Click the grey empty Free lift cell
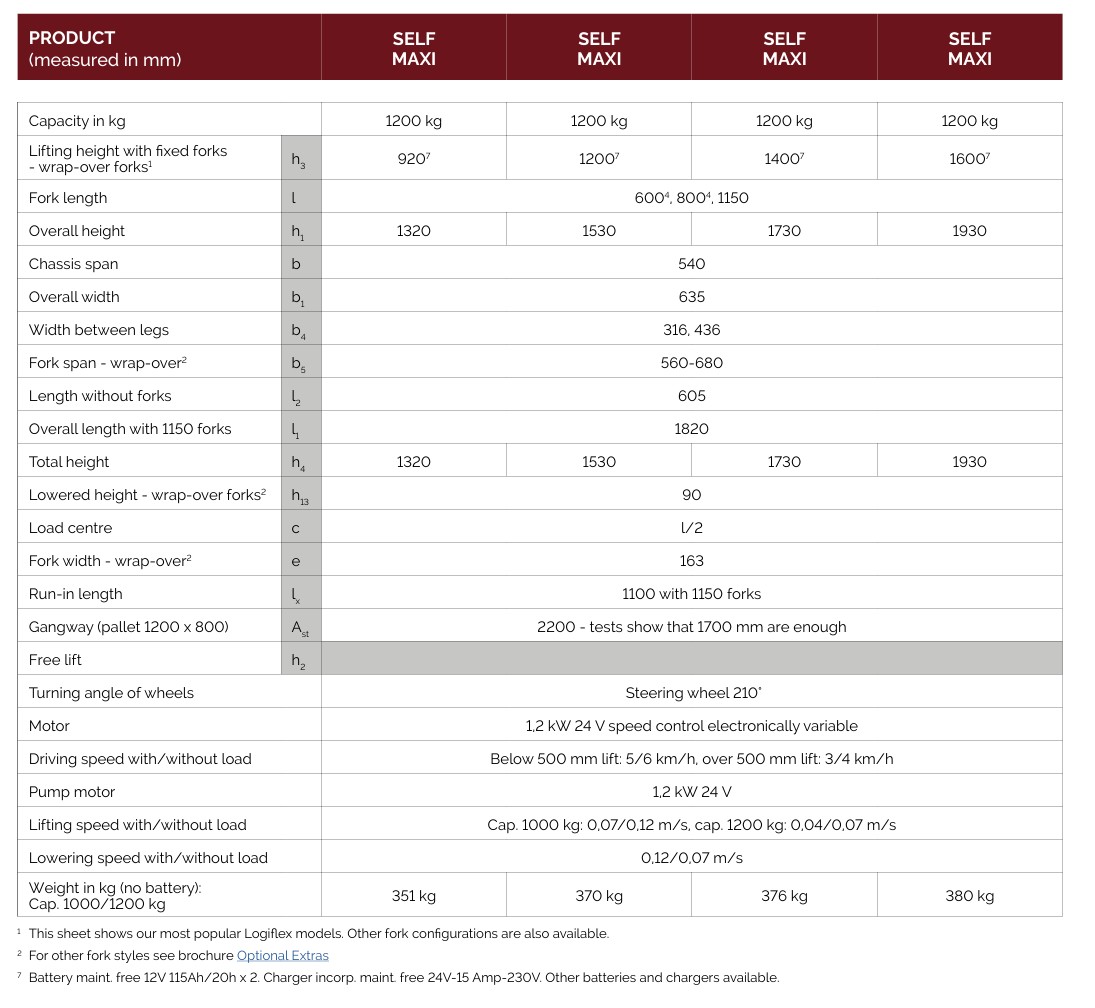The image size is (1095, 1008). pos(691,660)
